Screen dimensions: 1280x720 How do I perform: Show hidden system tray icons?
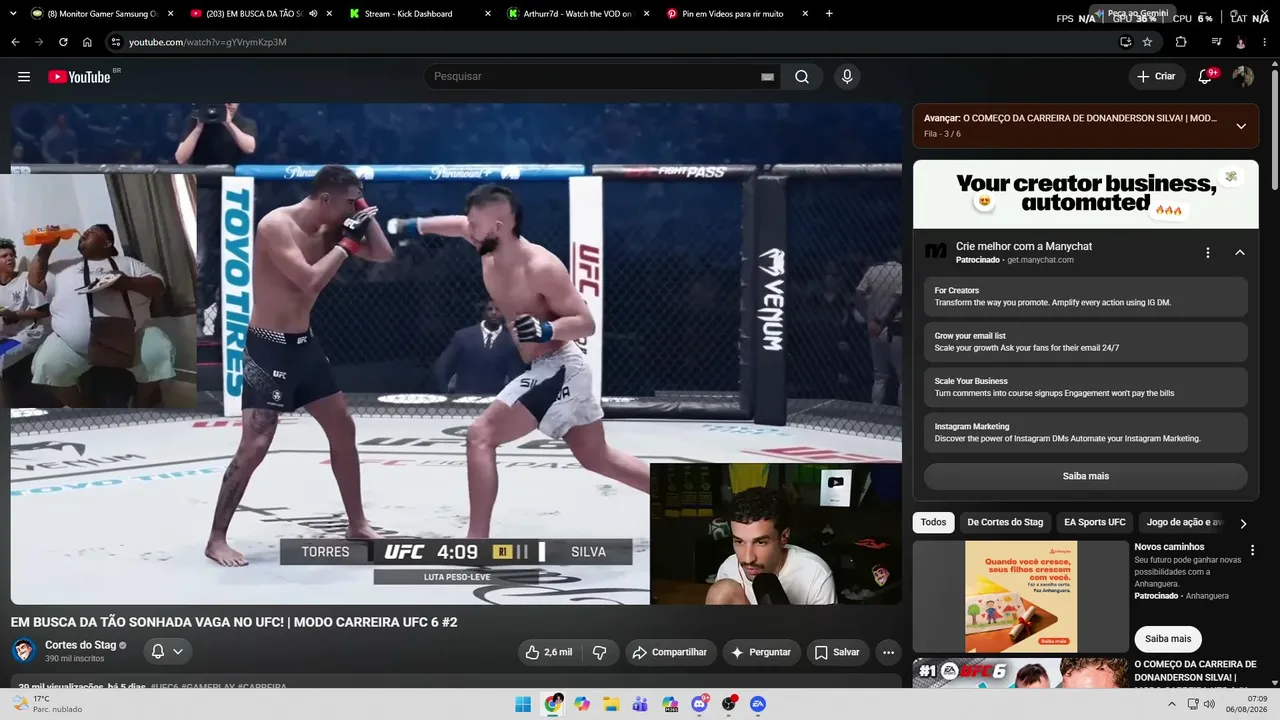[1172, 704]
